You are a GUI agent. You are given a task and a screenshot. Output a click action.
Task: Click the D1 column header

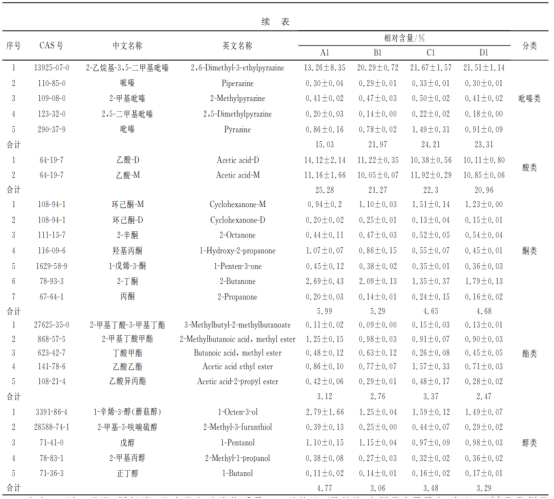(x=484, y=53)
